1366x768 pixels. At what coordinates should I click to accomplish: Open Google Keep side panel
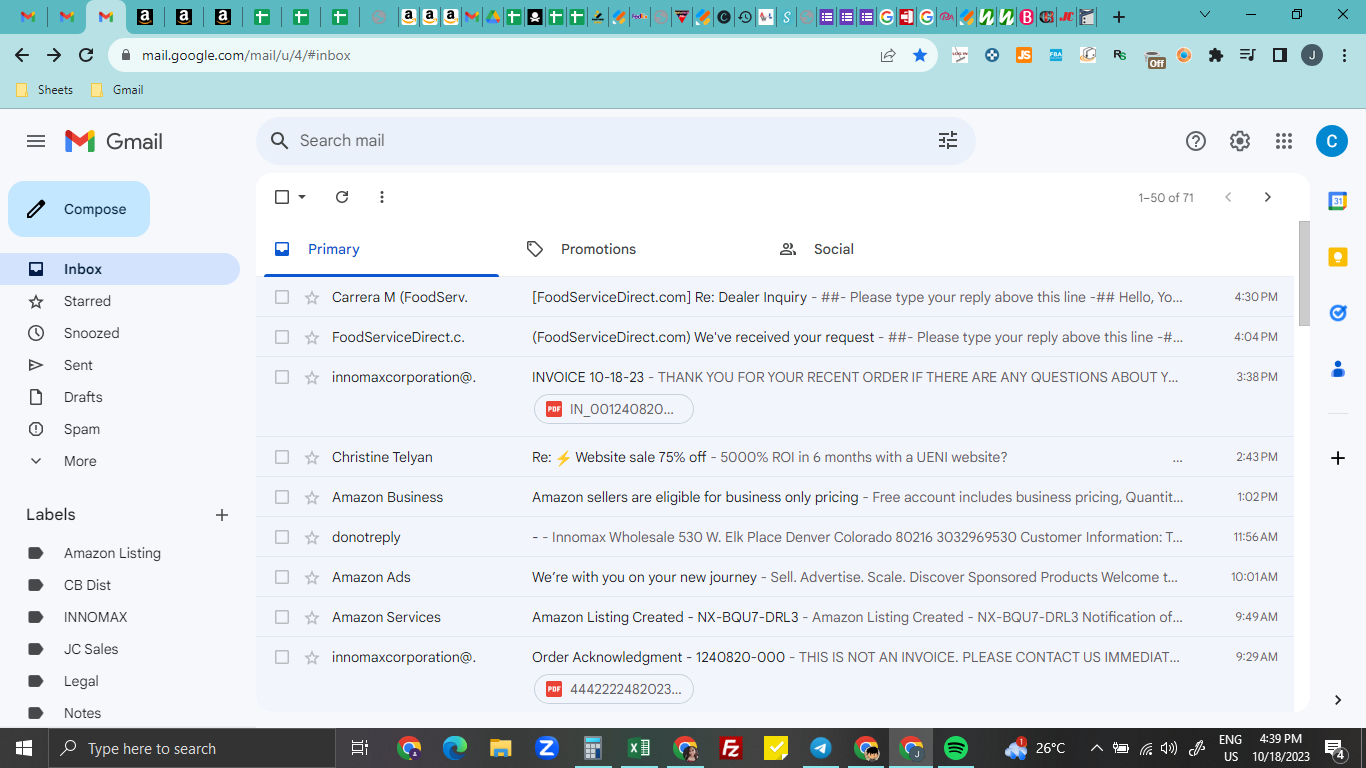pyautogui.click(x=1337, y=257)
